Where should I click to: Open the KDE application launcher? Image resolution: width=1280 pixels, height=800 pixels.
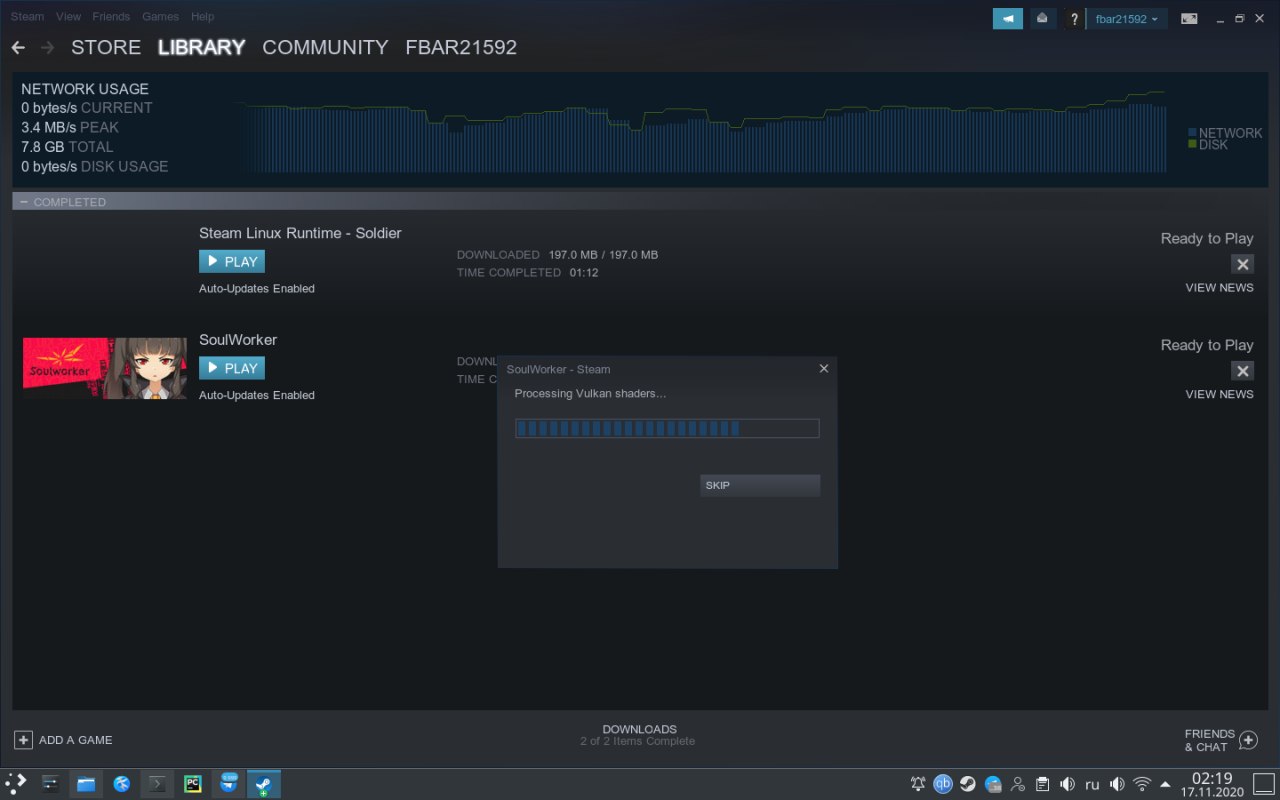click(16, 784)
